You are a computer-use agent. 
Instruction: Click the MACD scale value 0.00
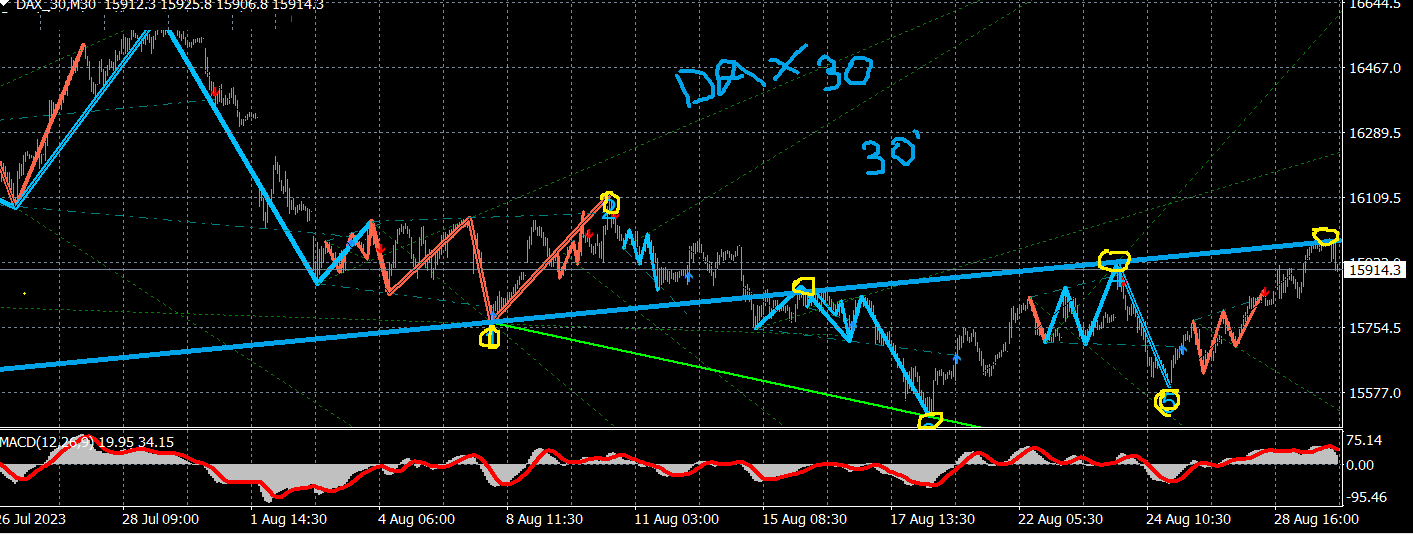click(x=1361, y=465)
